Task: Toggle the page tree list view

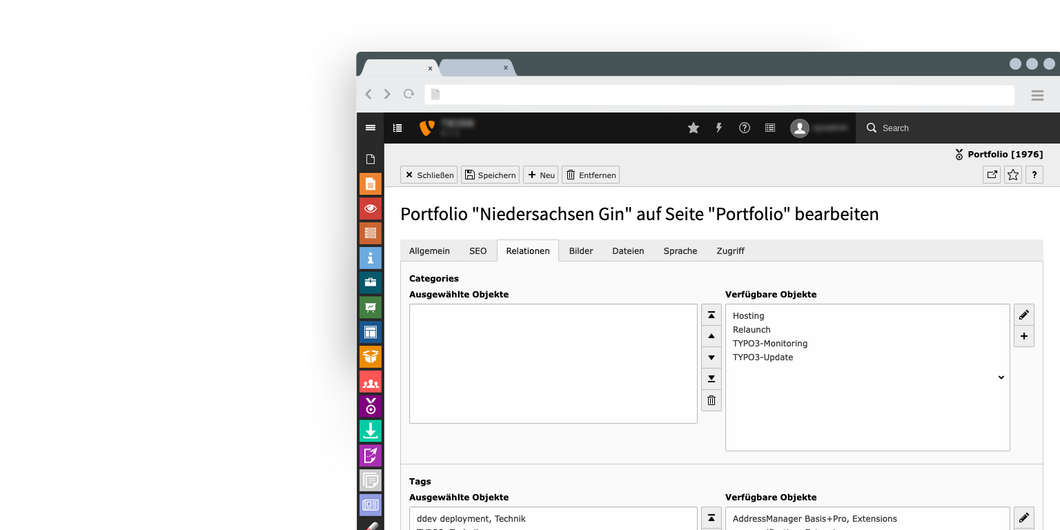Action: [x=397, y=128]
